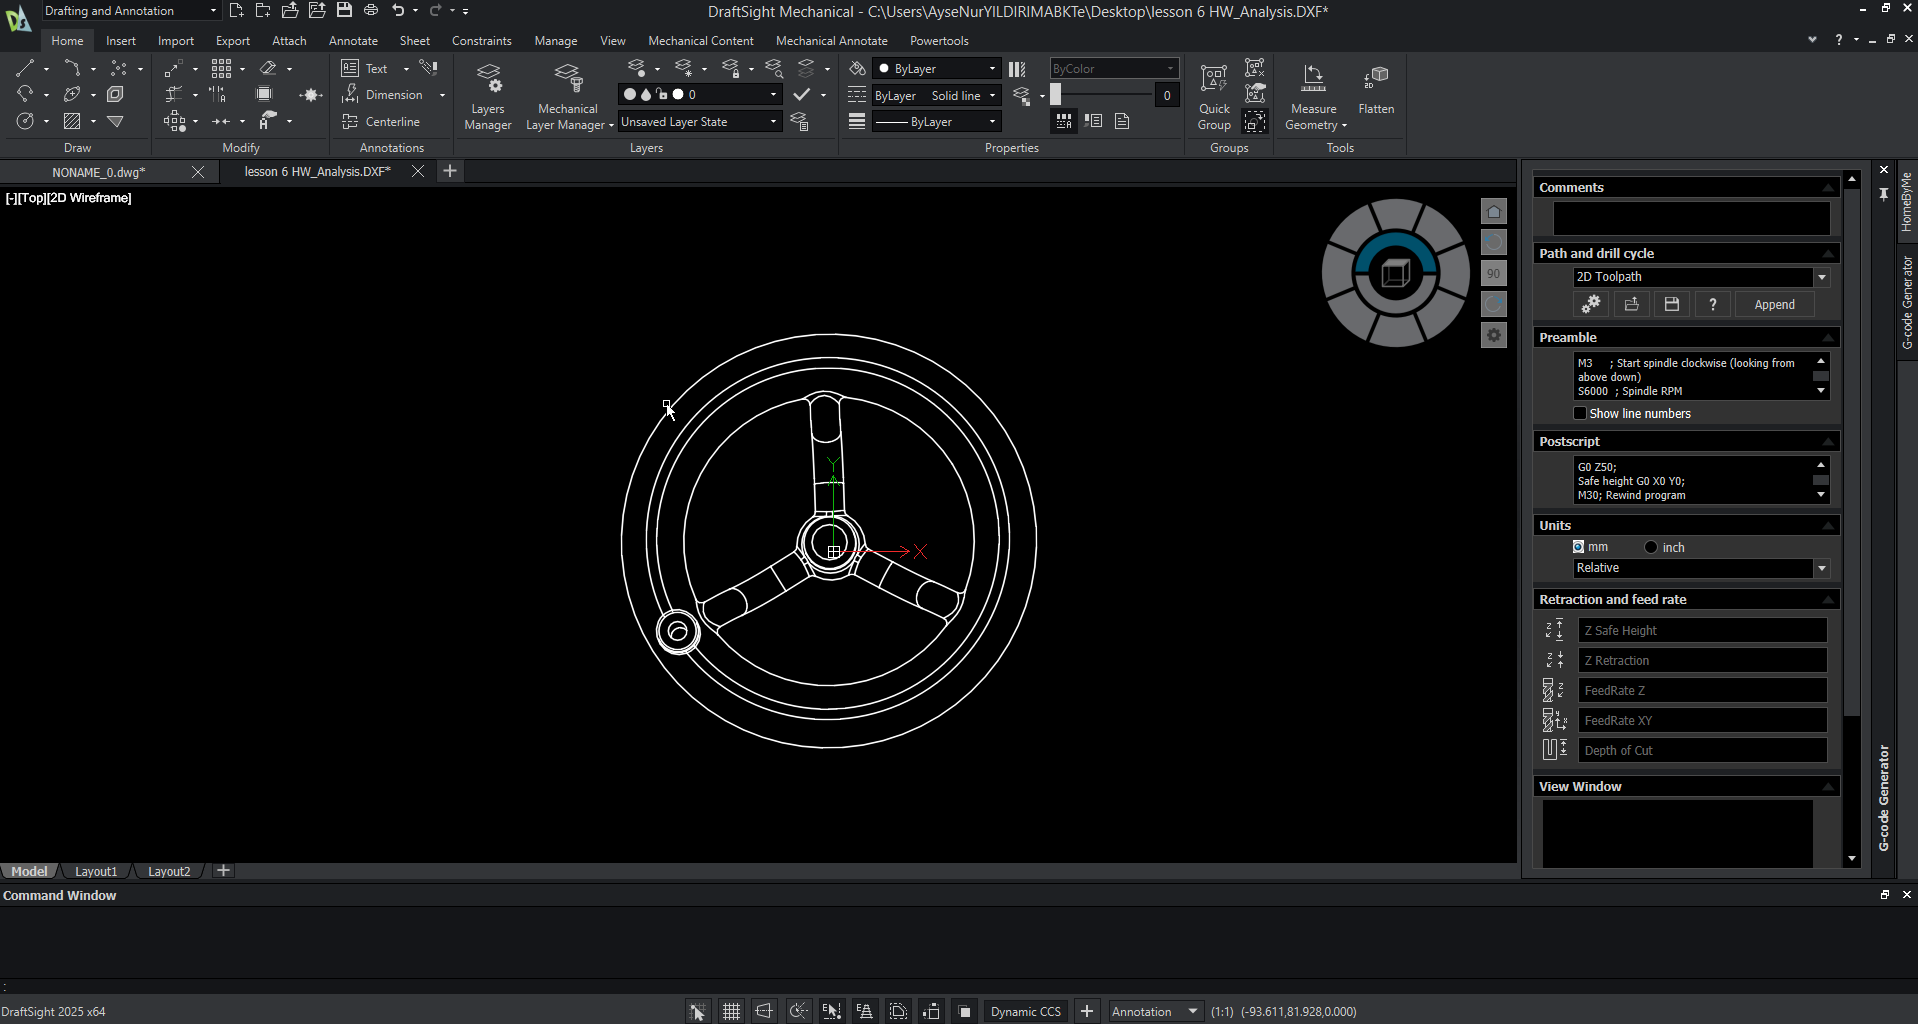Toggle the grid display in status bar

pyautogui.click(x=731, y=1011)
